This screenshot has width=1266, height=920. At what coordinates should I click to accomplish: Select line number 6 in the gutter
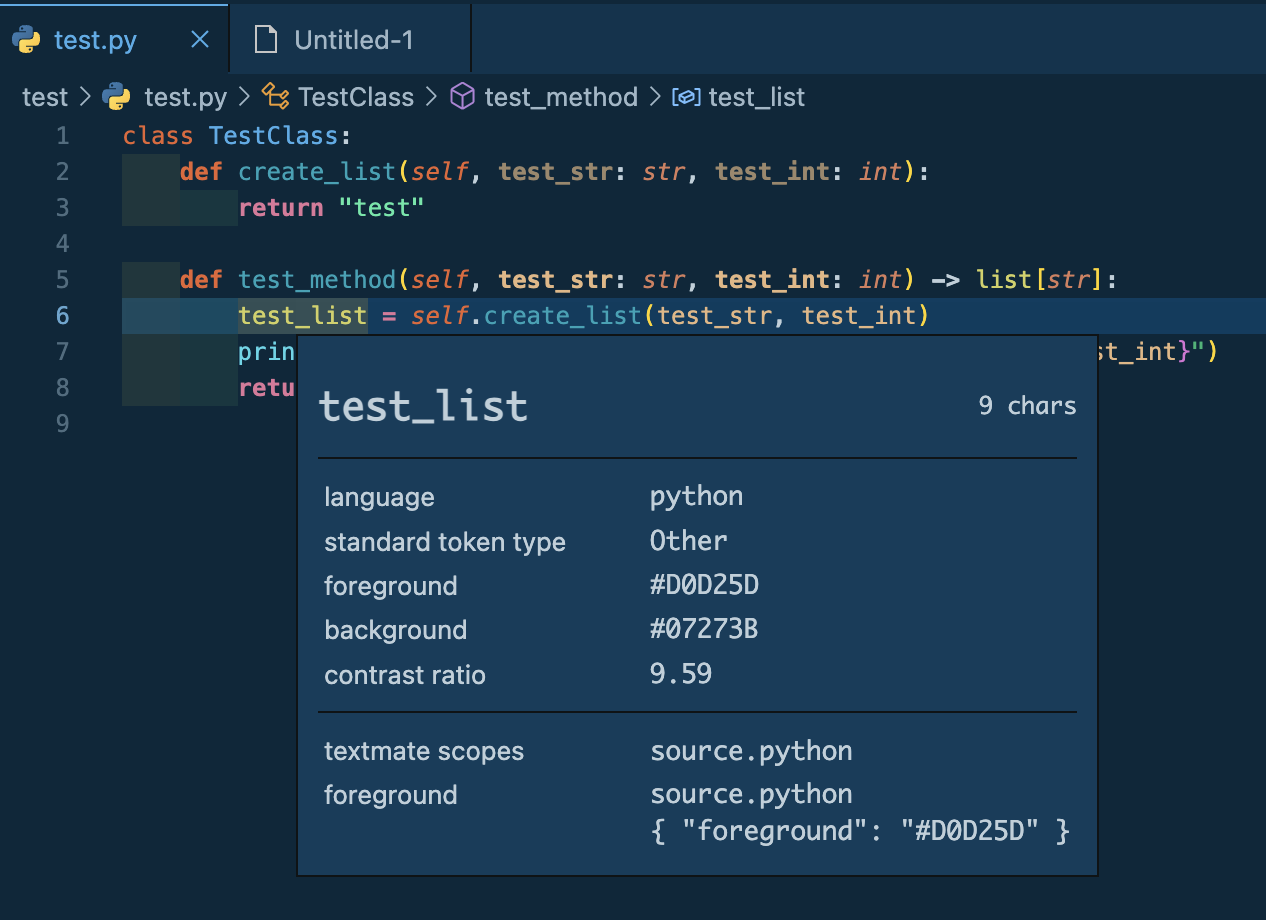(62, 315)
